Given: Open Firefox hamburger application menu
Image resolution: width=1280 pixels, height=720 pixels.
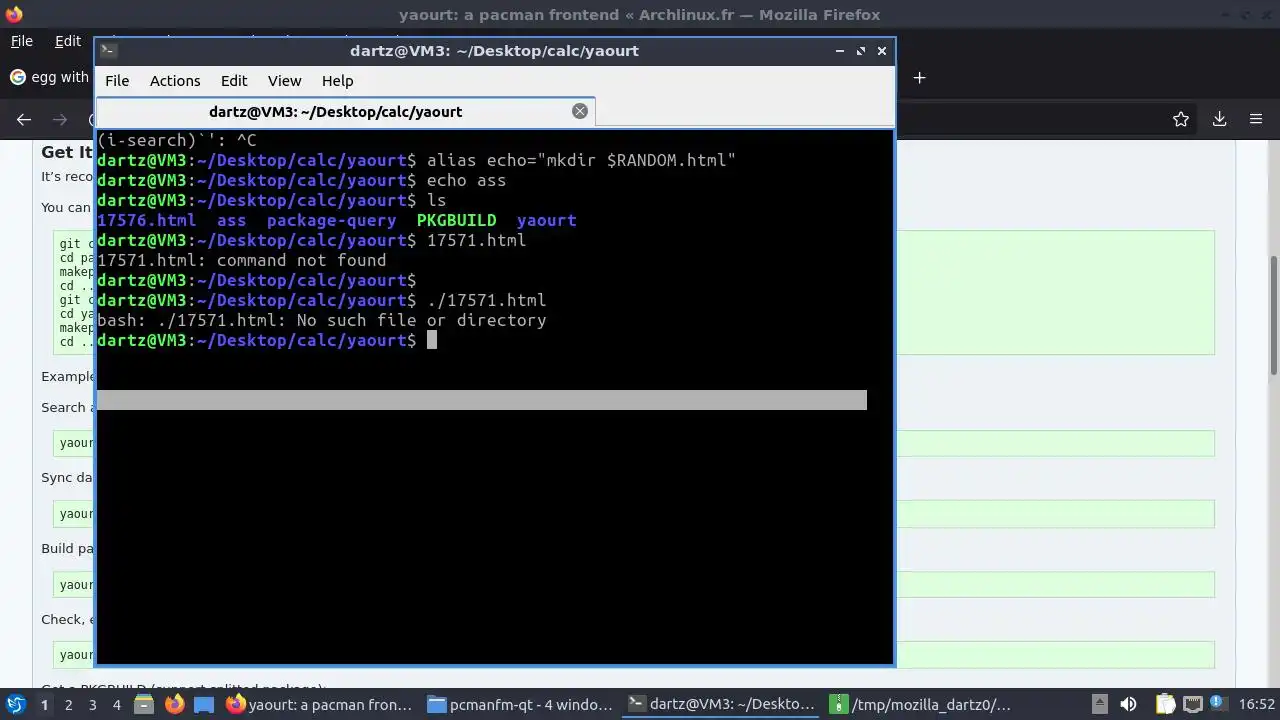Looking at the screenshot, I should [x=1256, y=119].
